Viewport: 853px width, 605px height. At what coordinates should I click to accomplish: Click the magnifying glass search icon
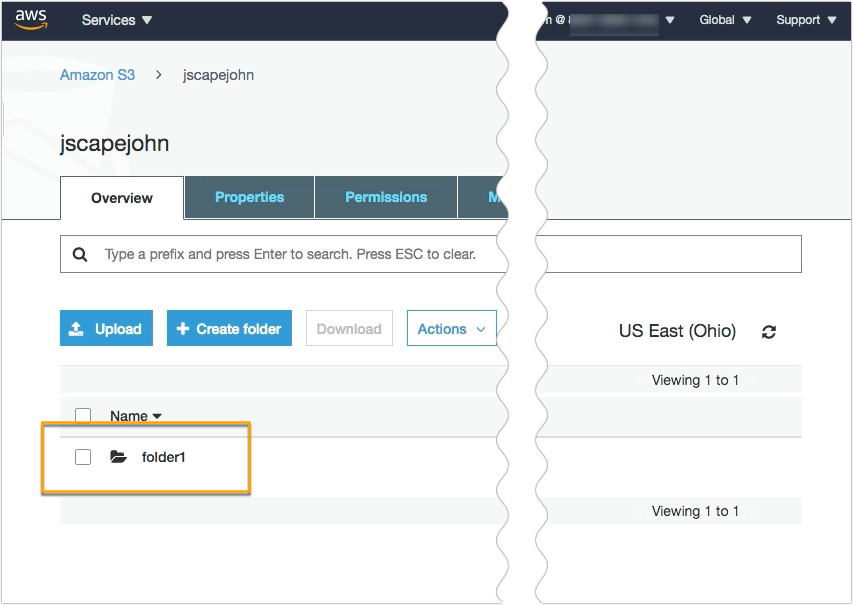pyautogui.click(x=80, y=255)
